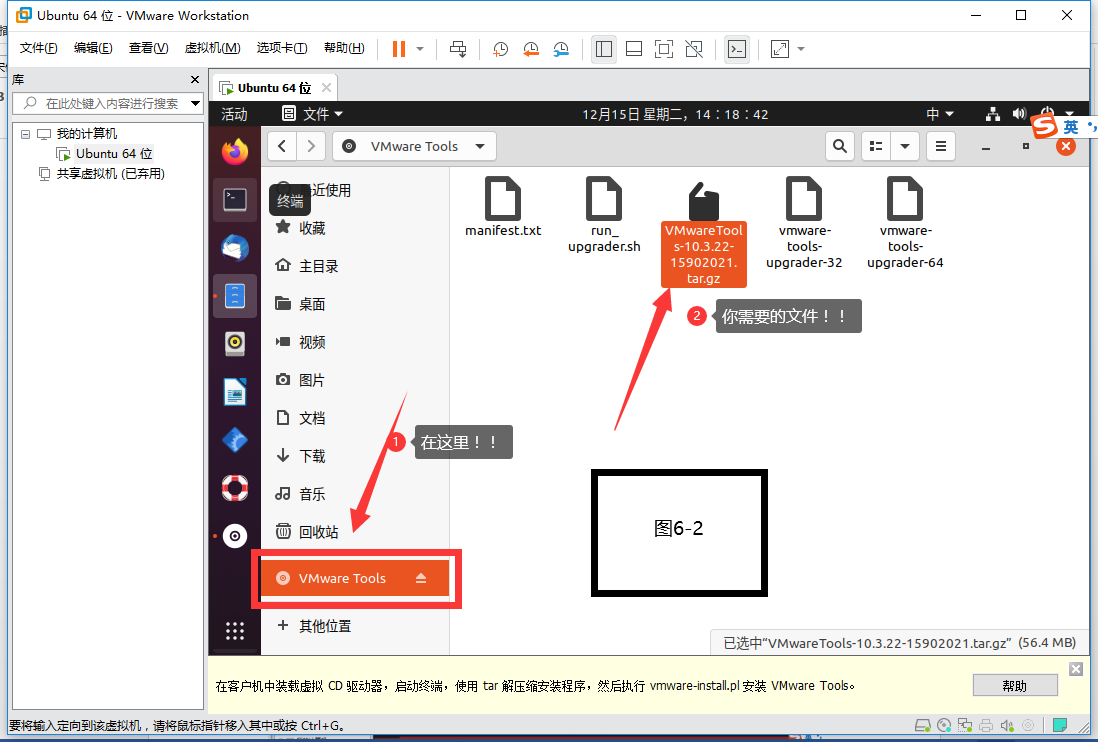Open the 帮助(H) menu
1098x742 pixels.
click(x=344, y=48)
